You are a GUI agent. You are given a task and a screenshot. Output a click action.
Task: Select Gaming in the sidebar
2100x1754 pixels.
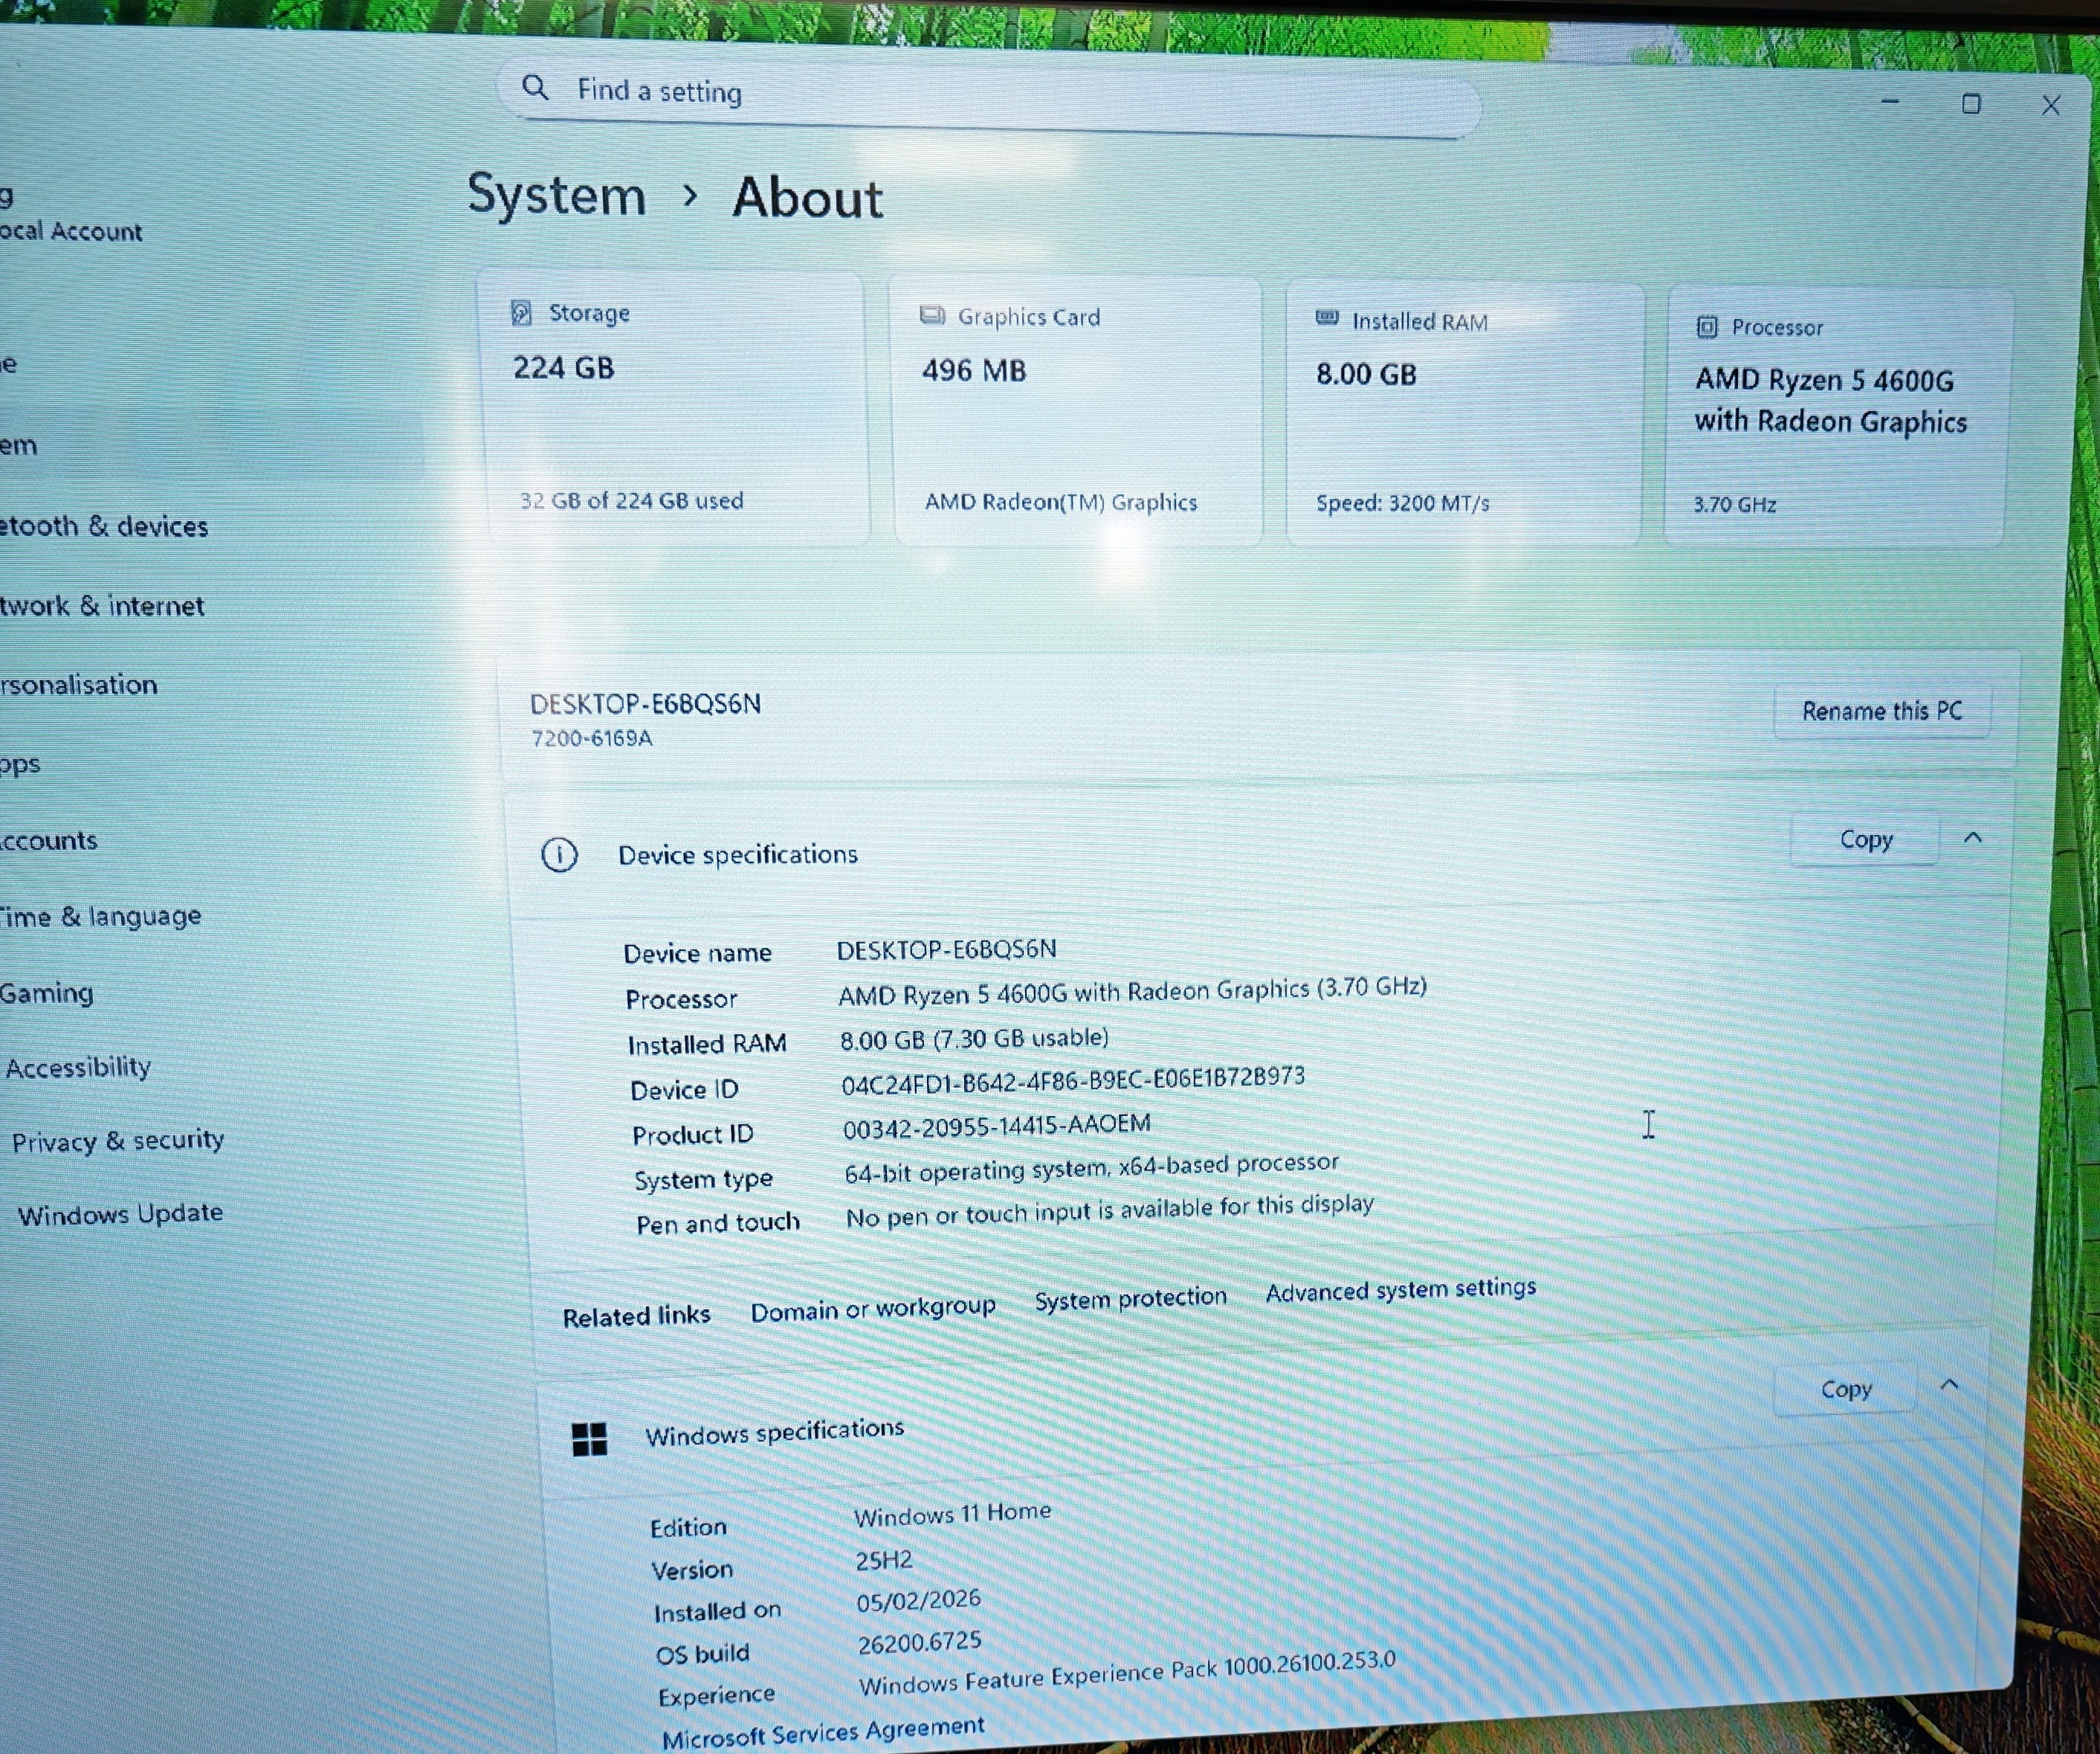(46, 993)
